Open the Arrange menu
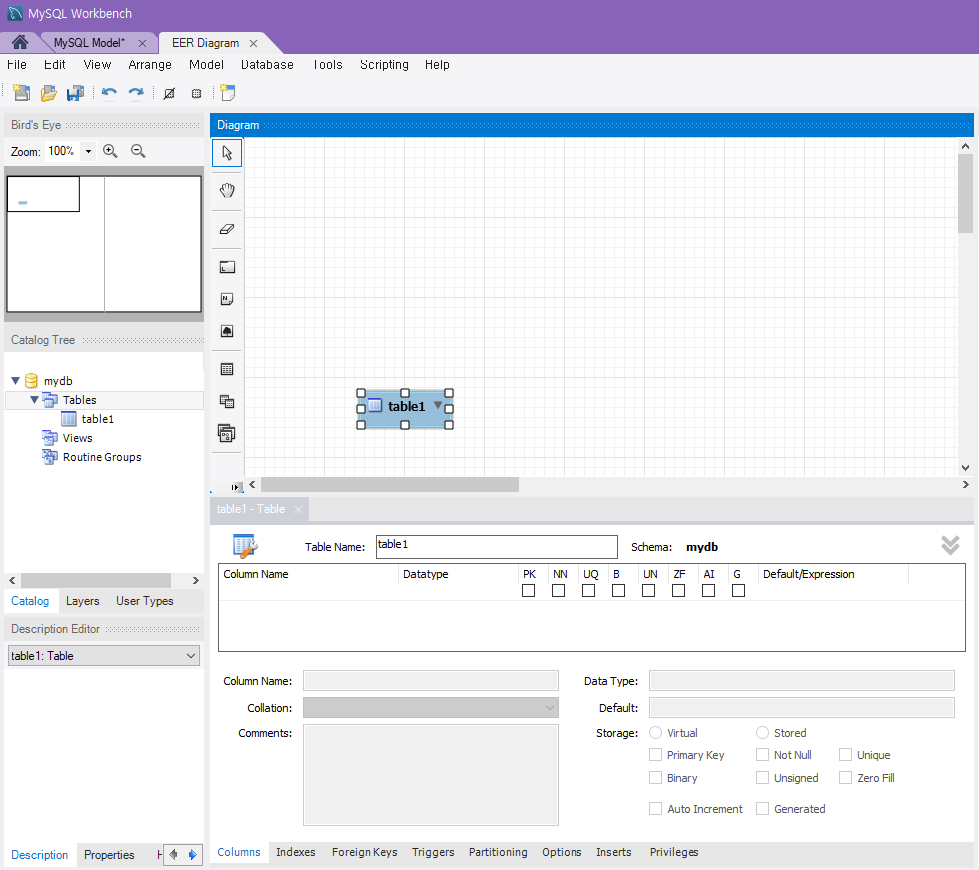This screenshot has height=870, width=979. click(x=150, y=64)
